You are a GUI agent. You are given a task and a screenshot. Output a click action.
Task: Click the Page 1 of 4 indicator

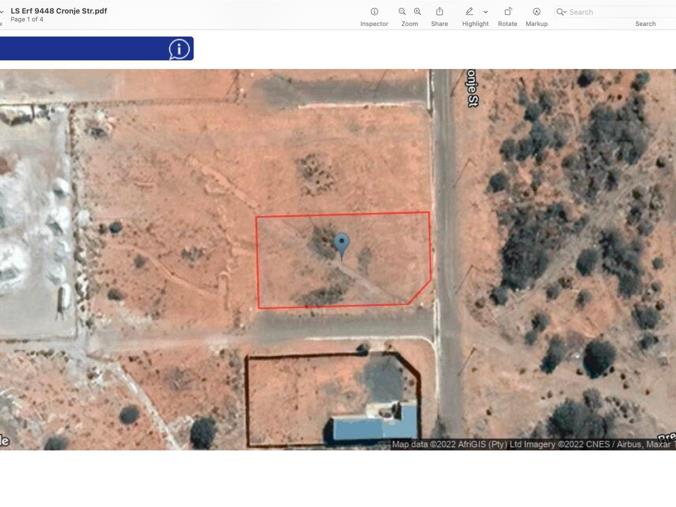pyautogui.click(x=27, y=19)
